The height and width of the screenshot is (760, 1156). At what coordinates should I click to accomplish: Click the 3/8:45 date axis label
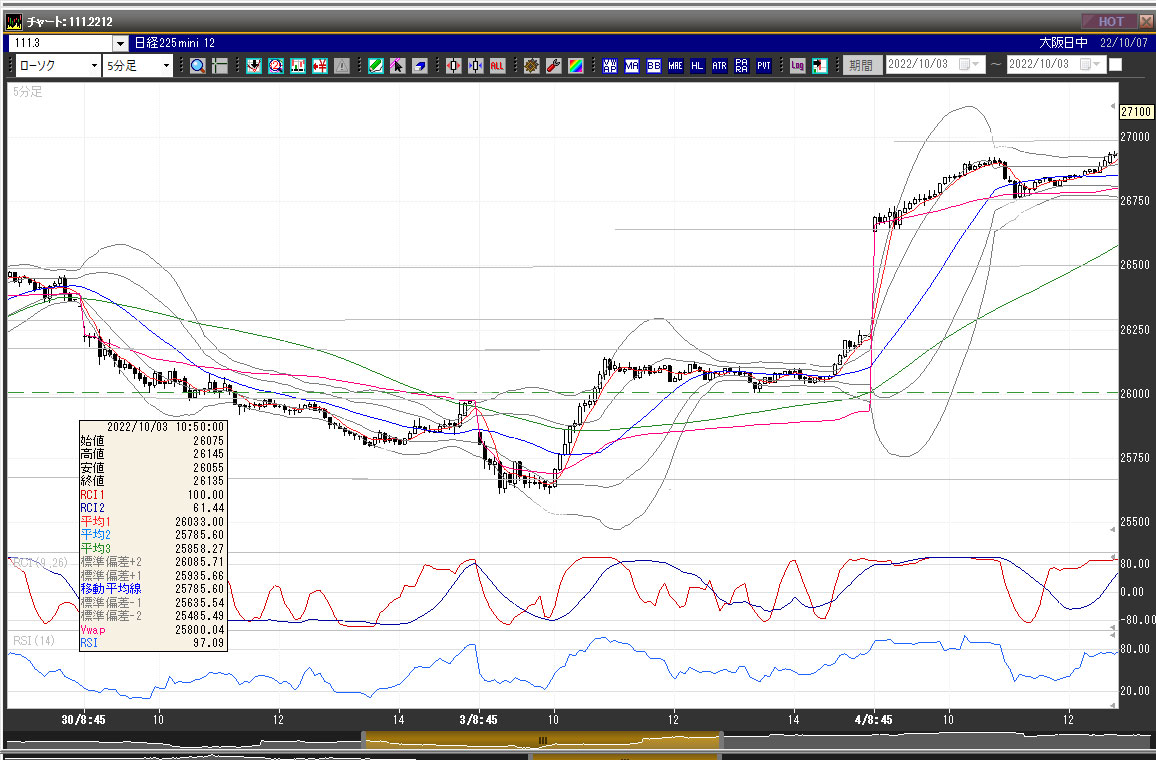pyautogui.click(x=478, y=719)
